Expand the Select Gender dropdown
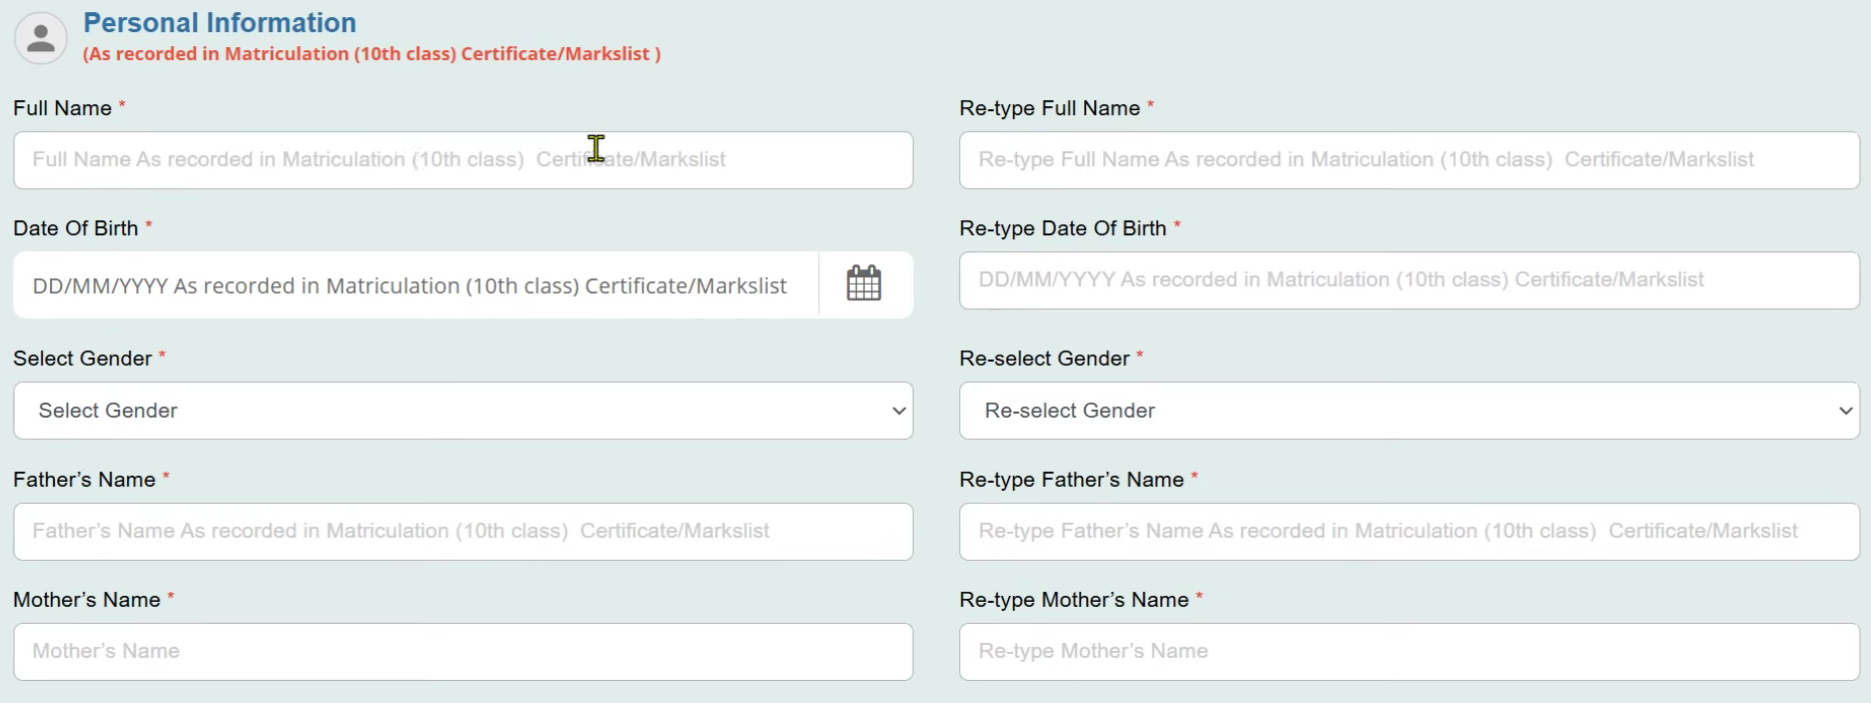Viewport: 1871px width, 703px height. coord(462,410)
